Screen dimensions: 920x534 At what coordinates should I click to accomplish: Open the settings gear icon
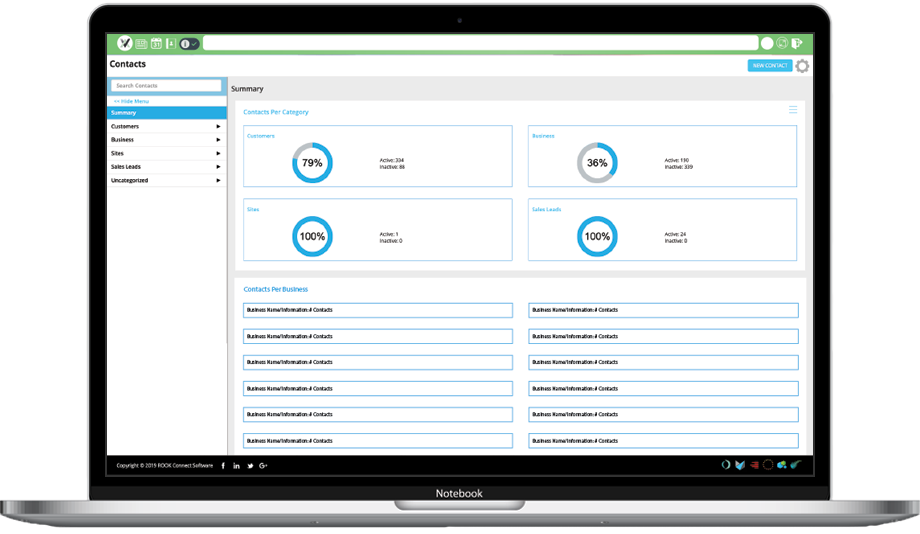pos(802,66)
